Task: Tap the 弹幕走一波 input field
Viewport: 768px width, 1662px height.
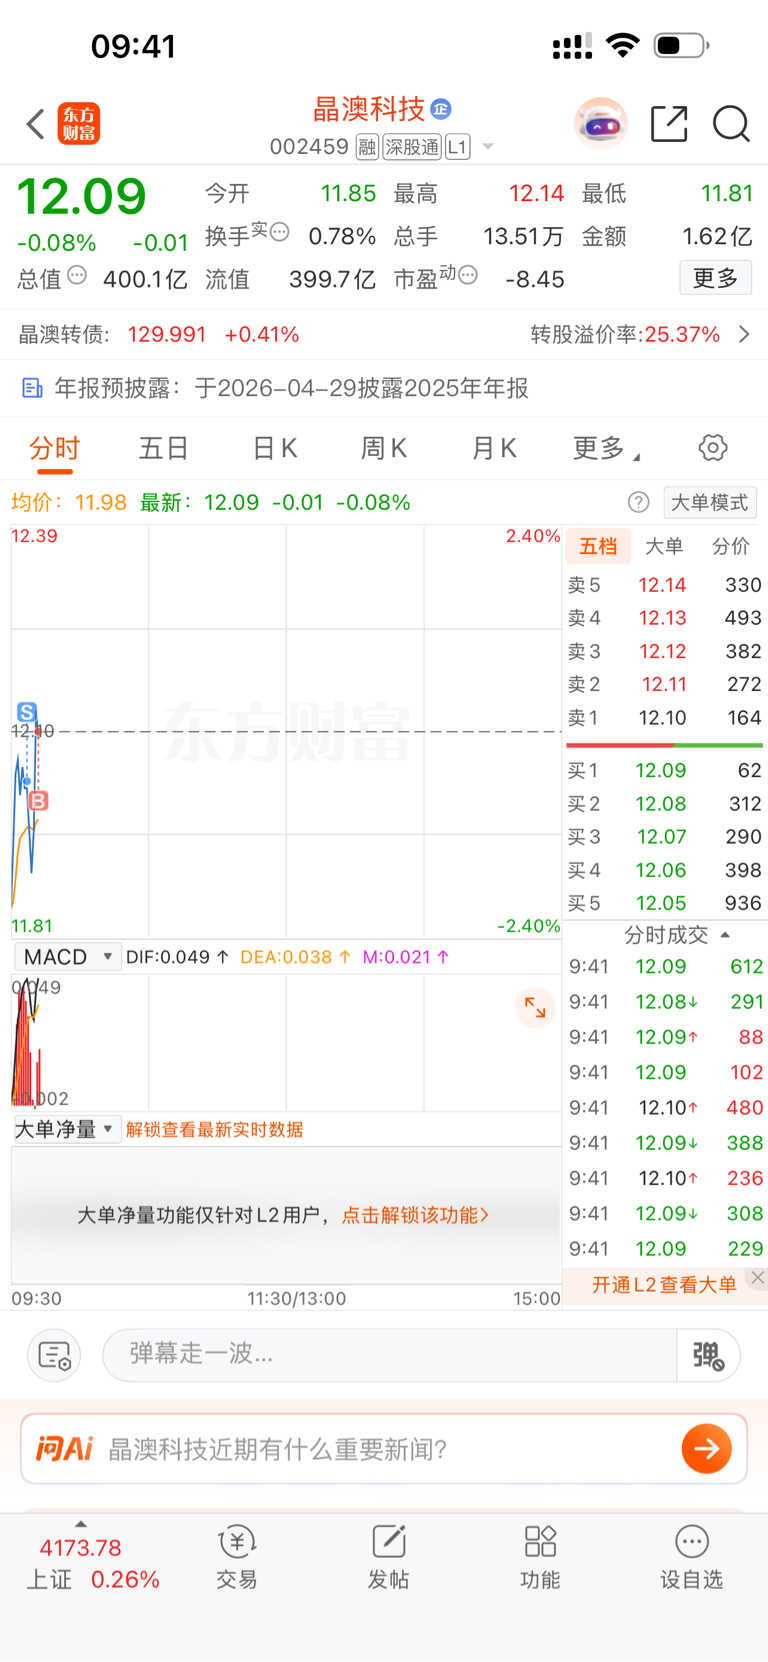Action: click(x=390, y=1355)
